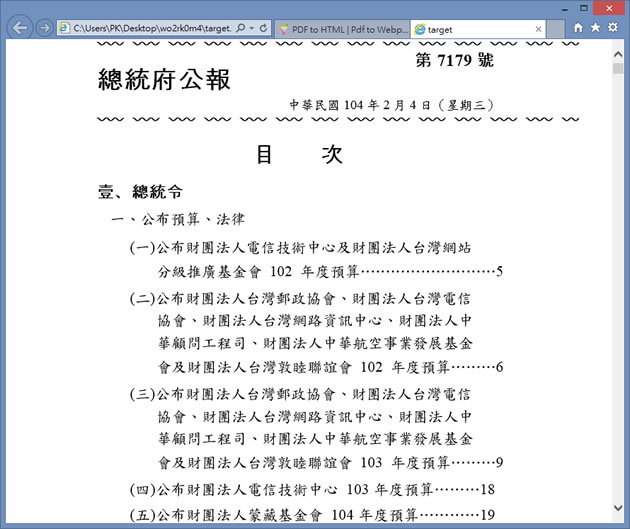This screenshot has height=529, width=630.
Task: Click the issue number 第 7179 號
Action: (x=455, y=60)
